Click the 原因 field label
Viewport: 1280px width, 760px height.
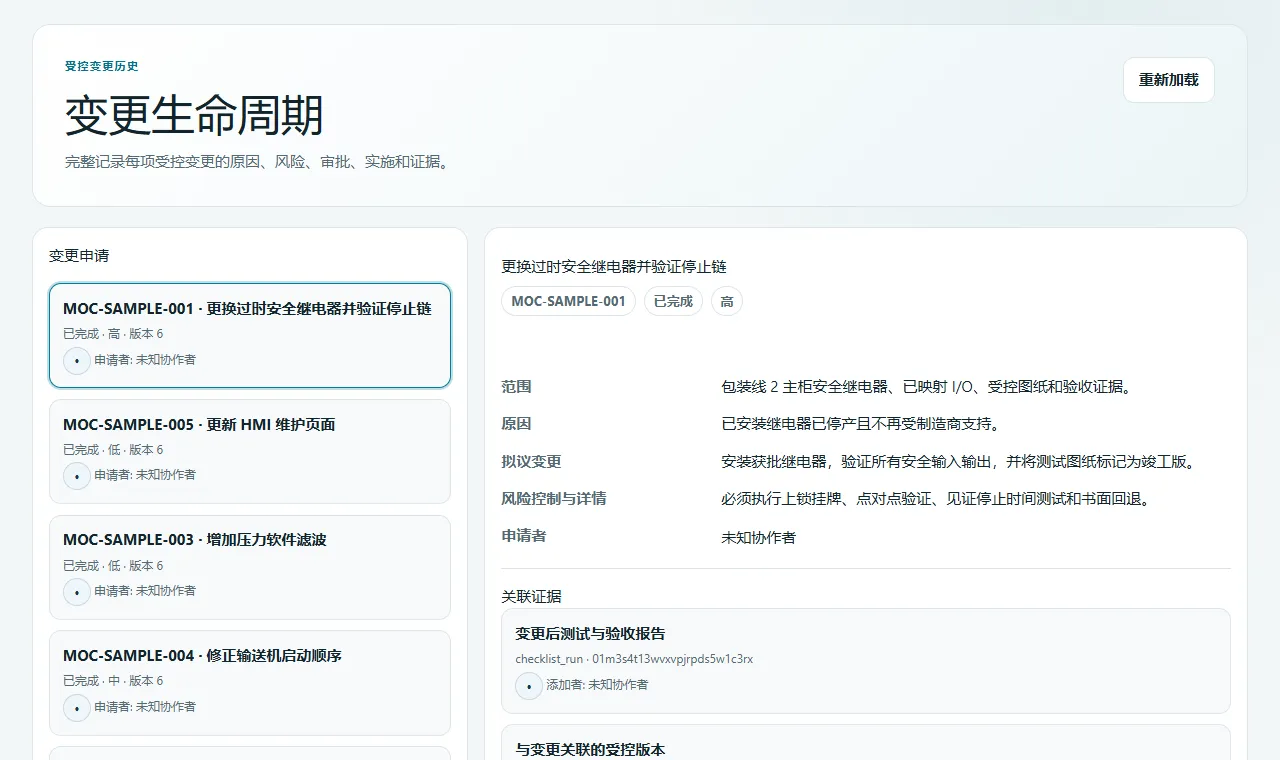(x=516, y=424)
